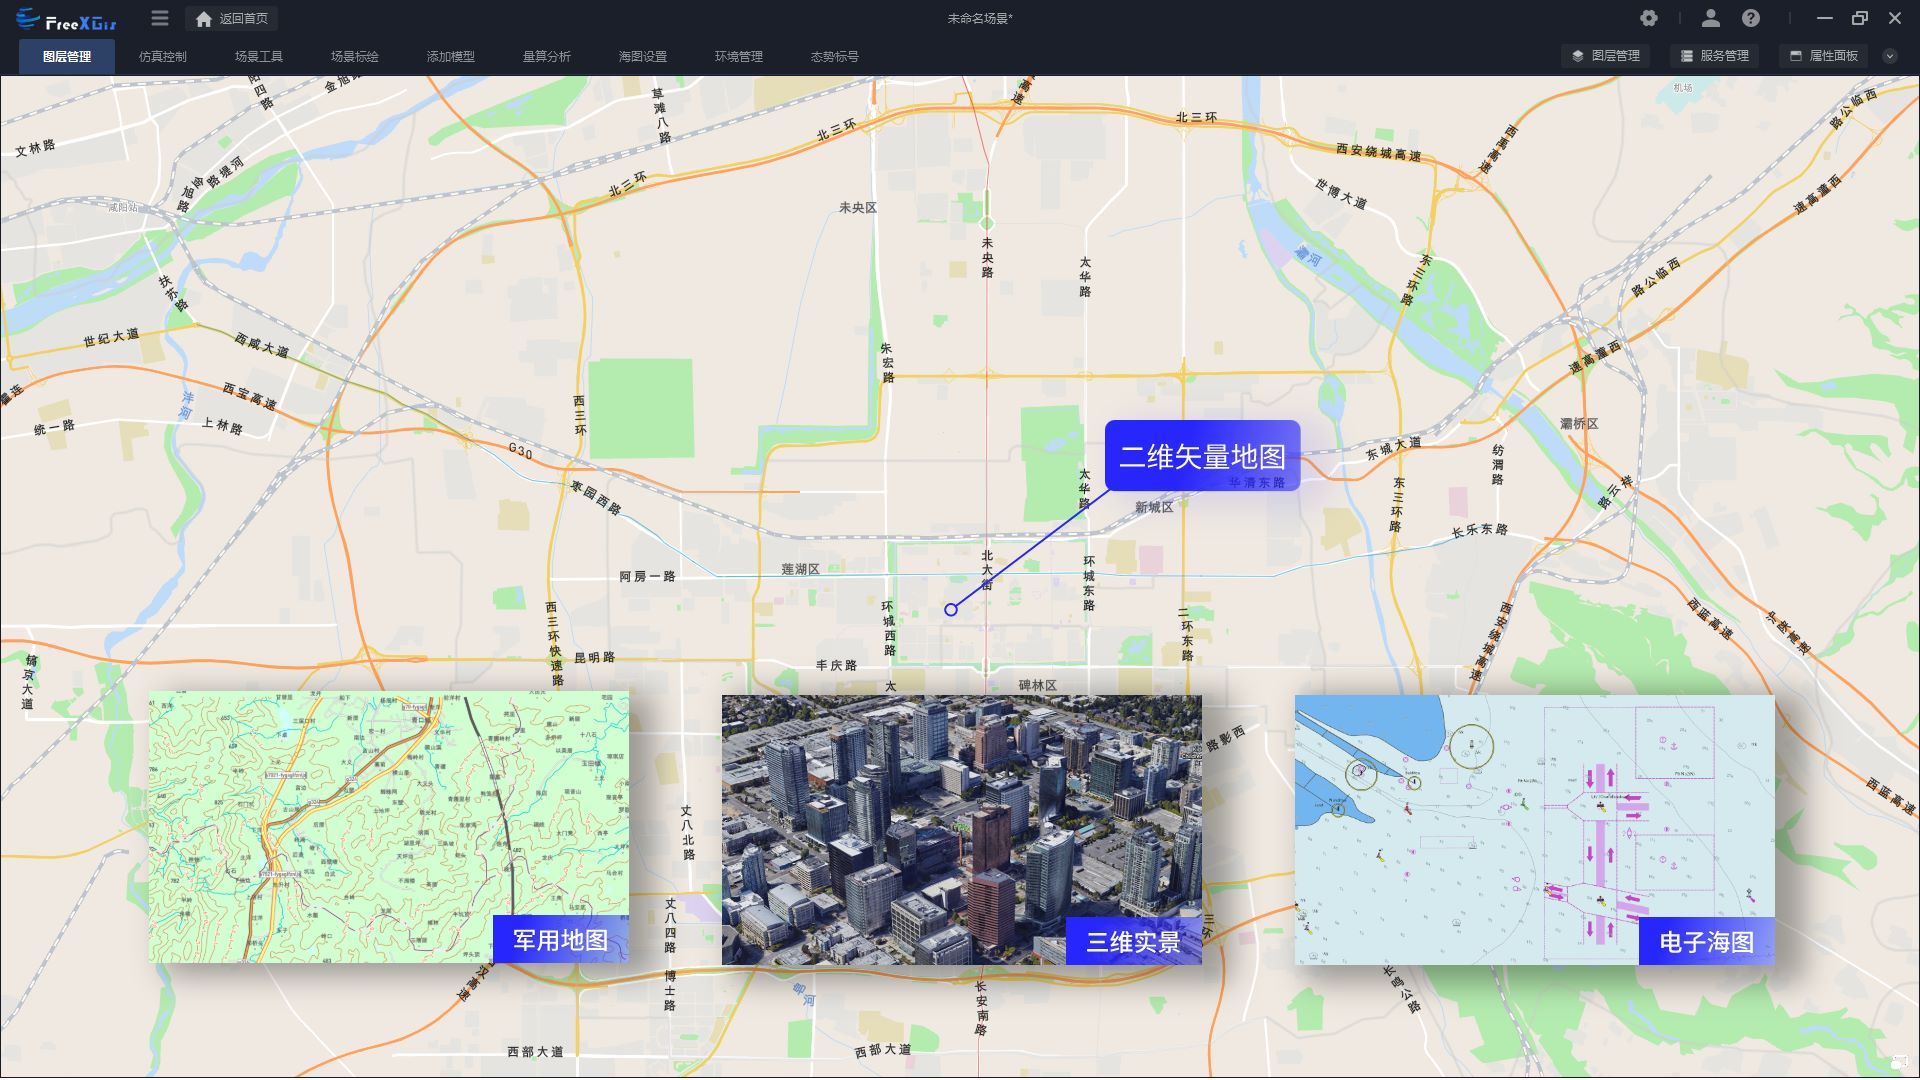Toggle the 图层管理 layer panel button
Viewport: 1920px width, 1080px height.
pyautogui.click(x=1606, y=56)
